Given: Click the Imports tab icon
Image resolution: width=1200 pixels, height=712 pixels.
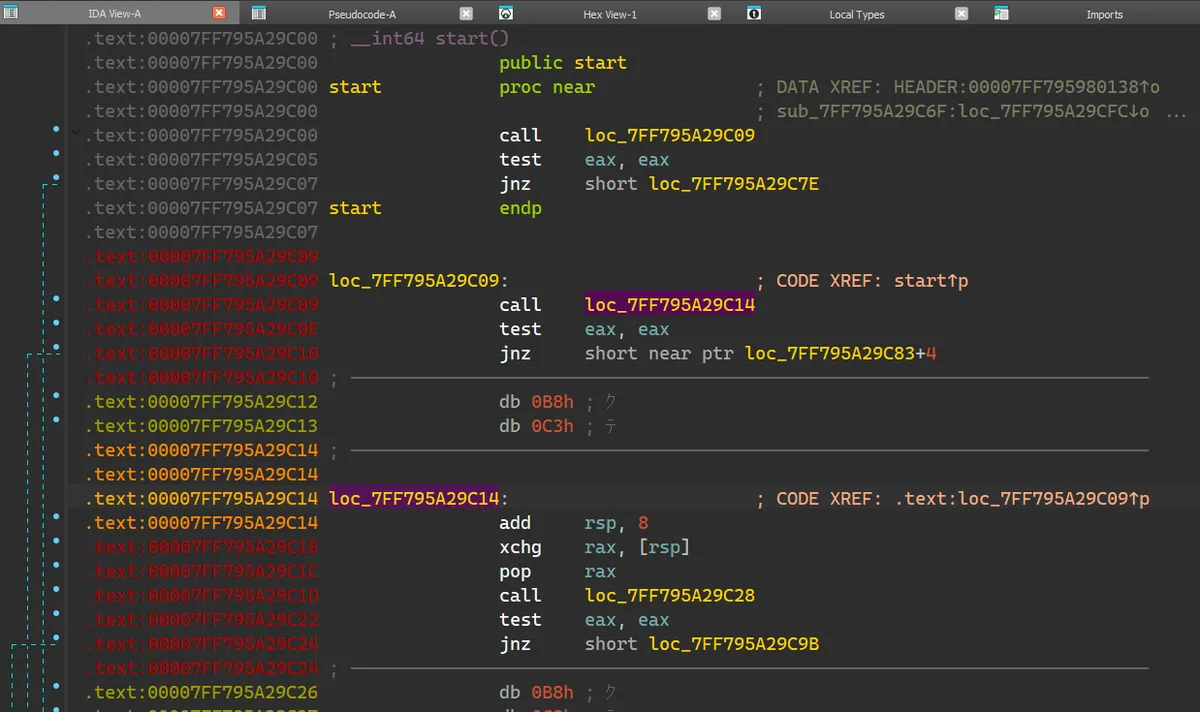Looking at the screenshot, I should 1001,14.
